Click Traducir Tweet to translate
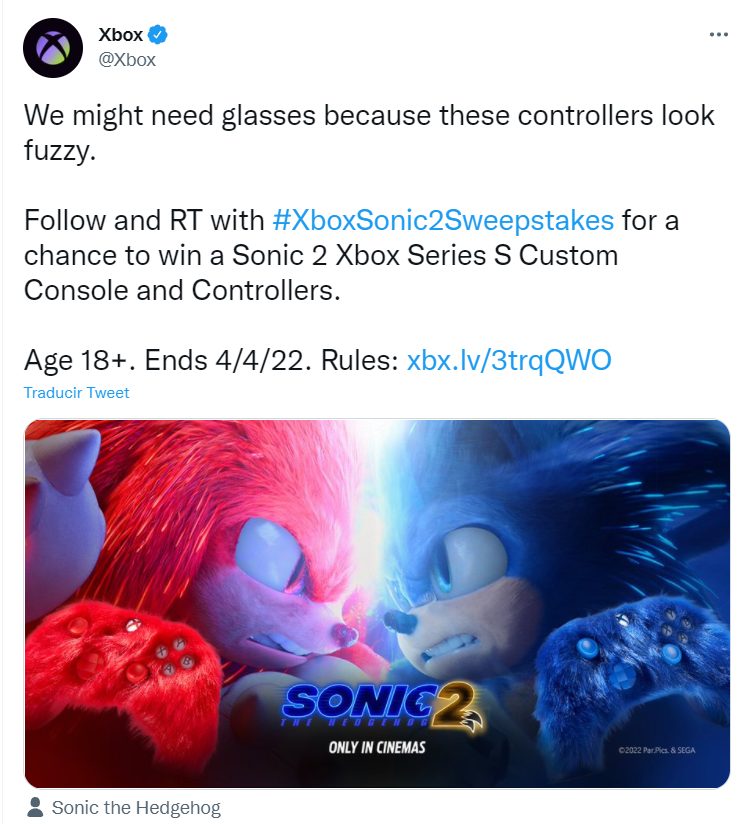Viewport: 747px width, 824px height. pyautogui.click(x=77, y=393)
